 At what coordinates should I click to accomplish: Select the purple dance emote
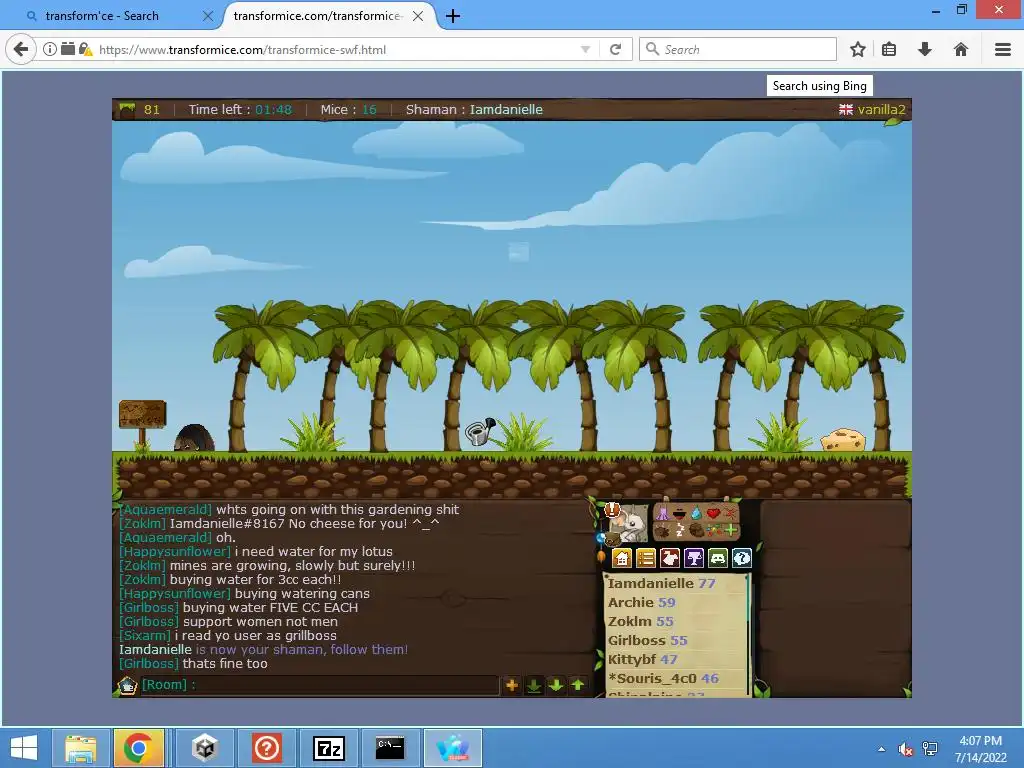[663, 513]
